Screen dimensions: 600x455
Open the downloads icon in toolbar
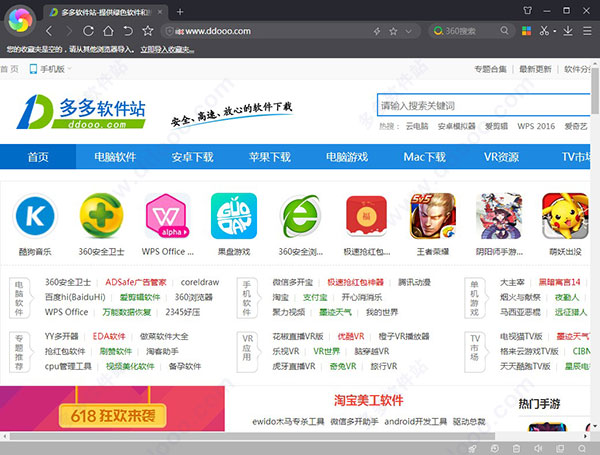coord(568,31)
